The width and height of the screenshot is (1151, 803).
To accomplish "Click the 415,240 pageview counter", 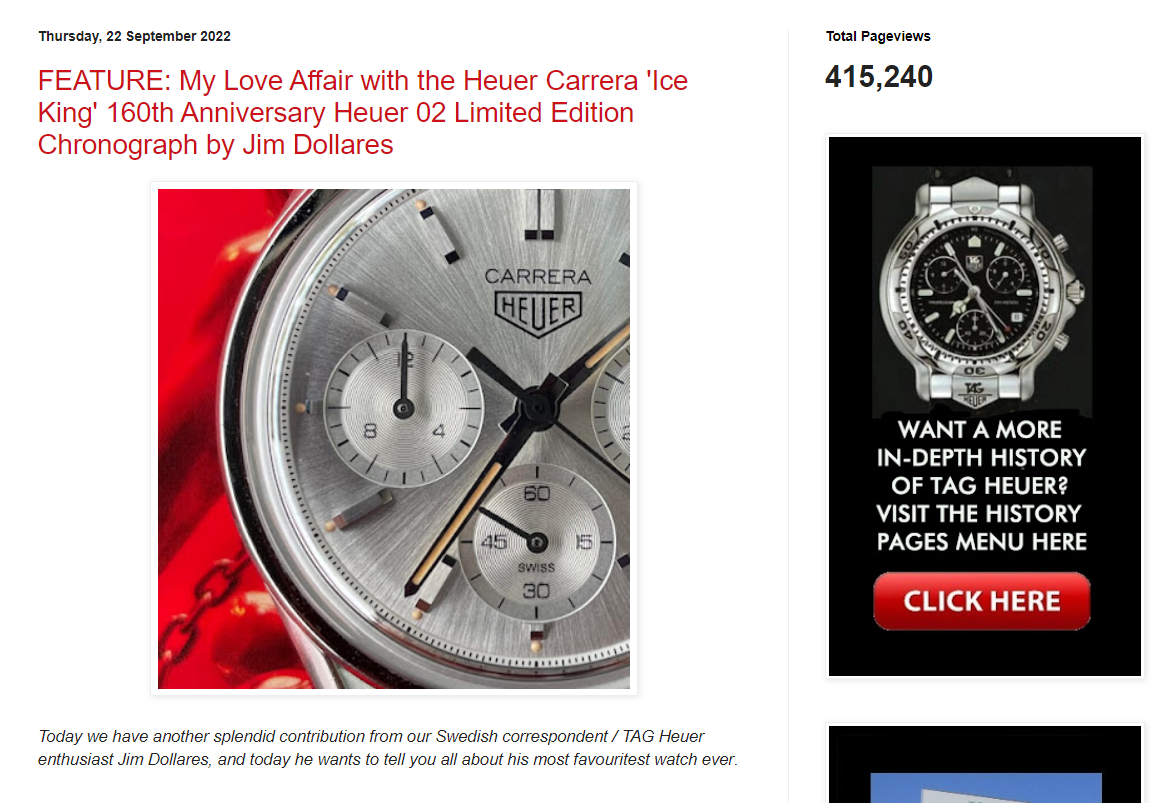I will click(x=879, y=76).
